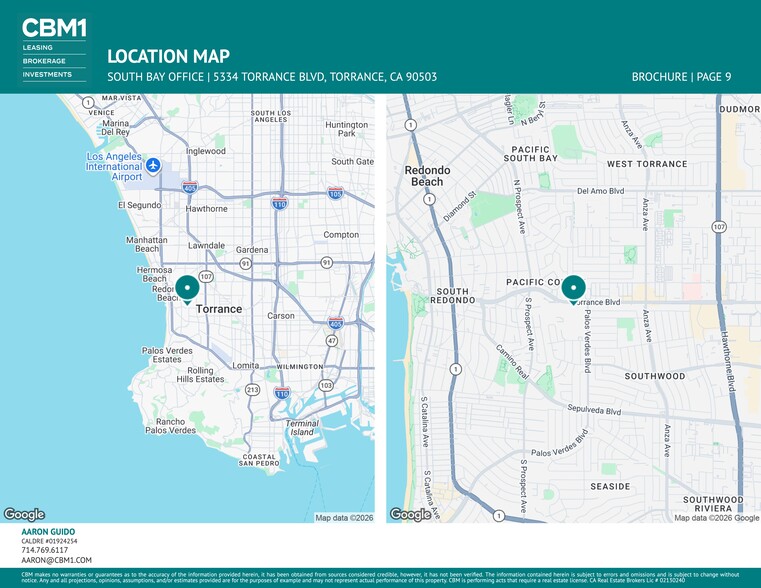Click the teal location pin on Torrance Blvd in right map
This screenshot has height=588, width=761.
574,288
